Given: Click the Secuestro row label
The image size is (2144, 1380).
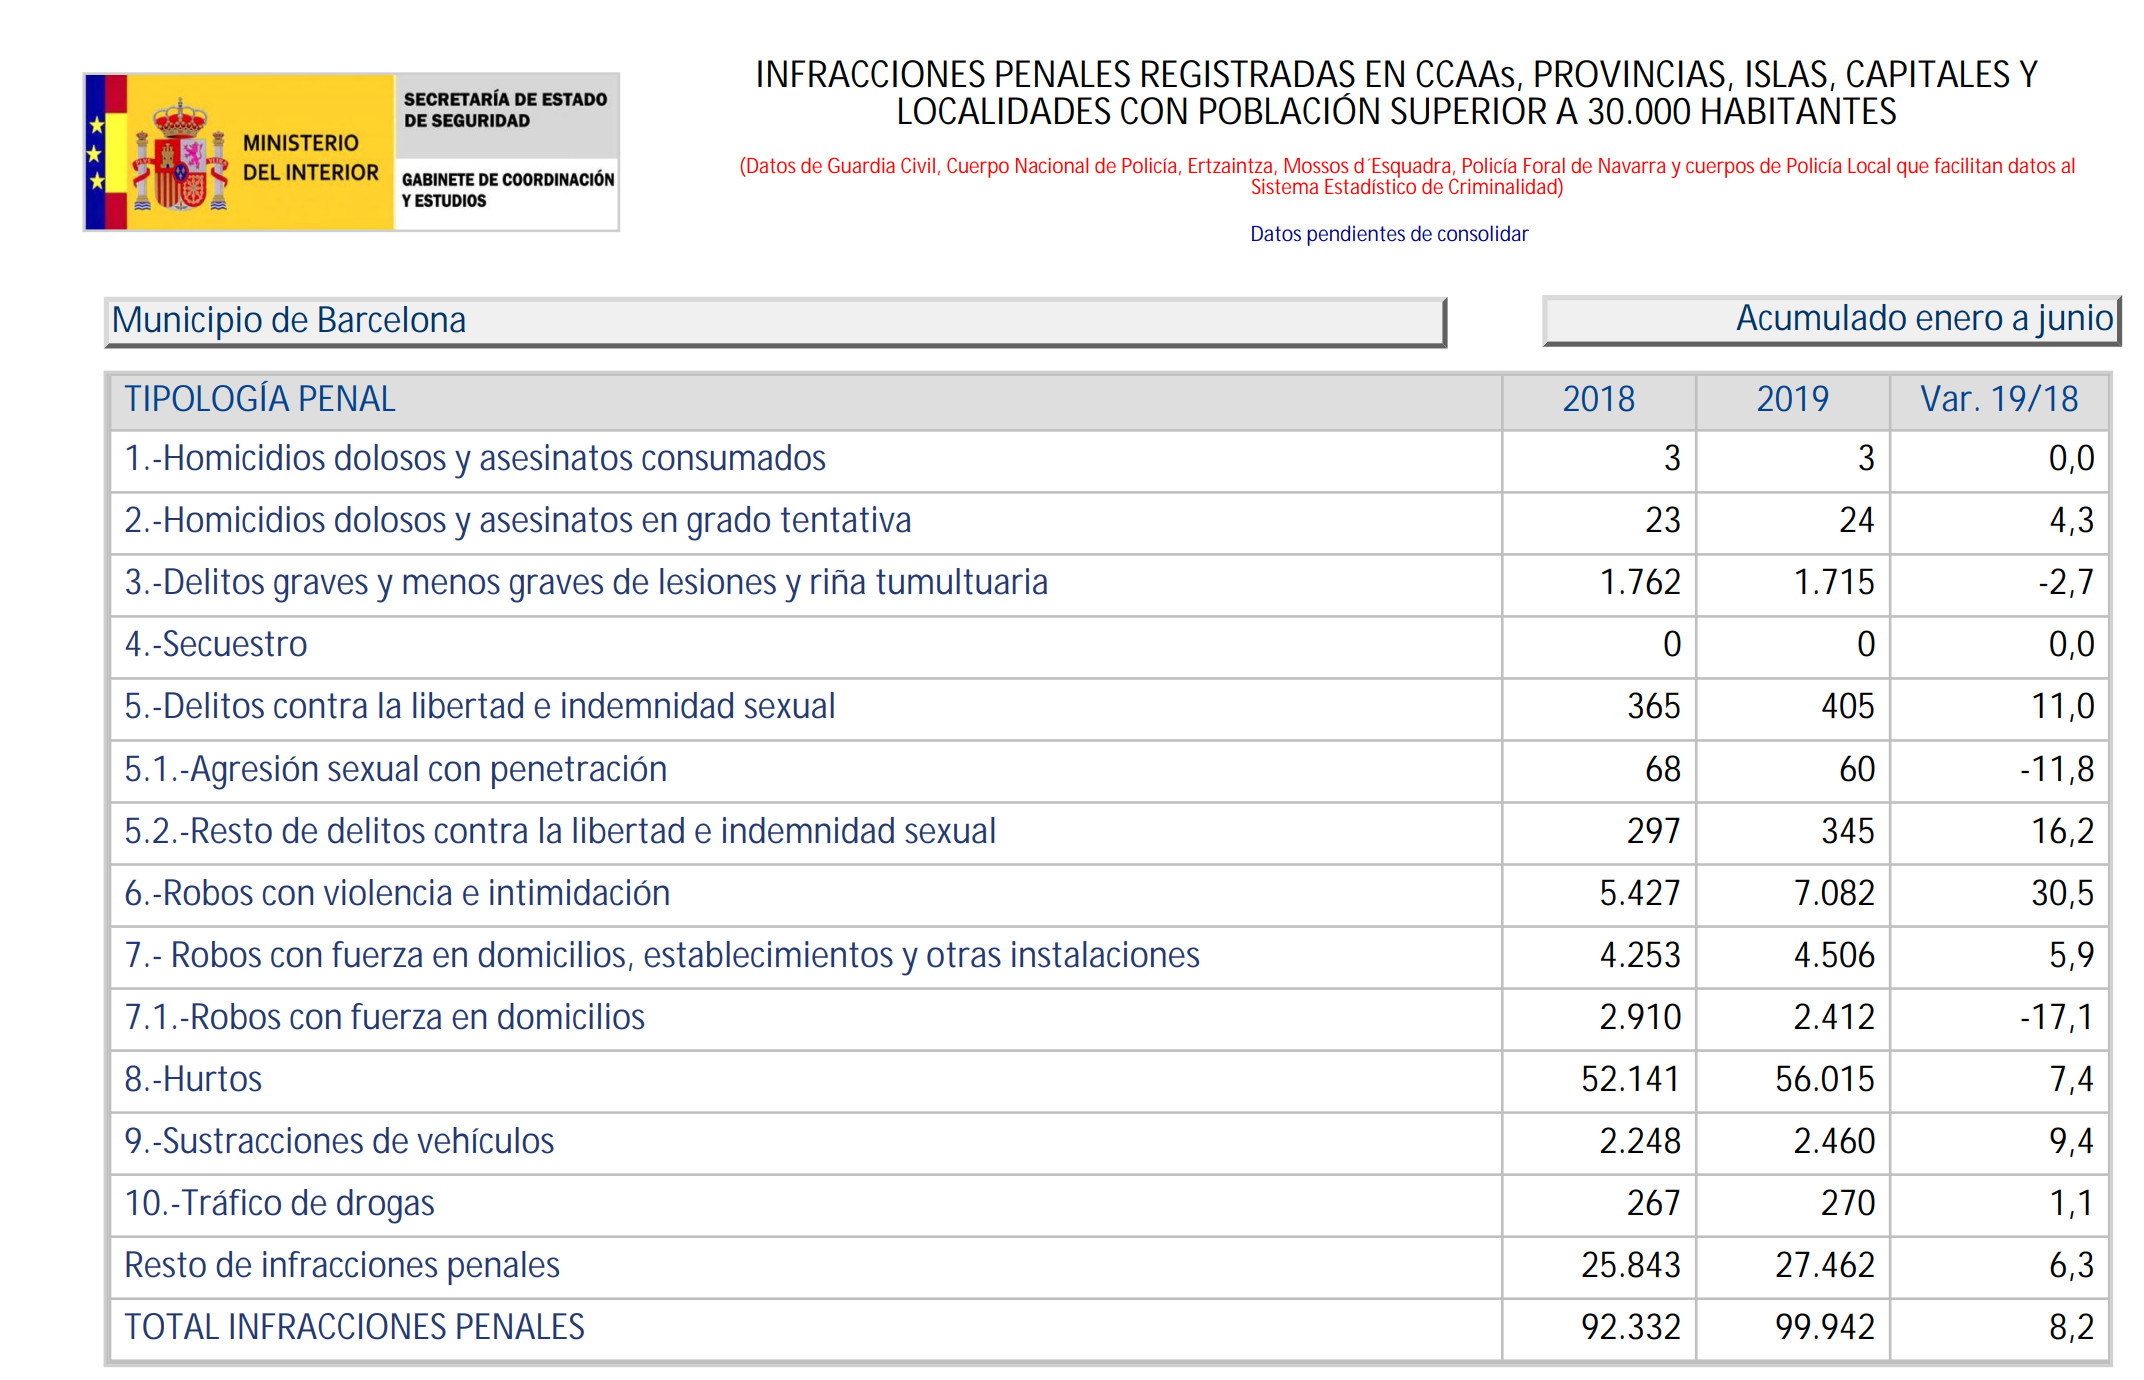Looking at the screenshot, I should (x=214, y=645).
